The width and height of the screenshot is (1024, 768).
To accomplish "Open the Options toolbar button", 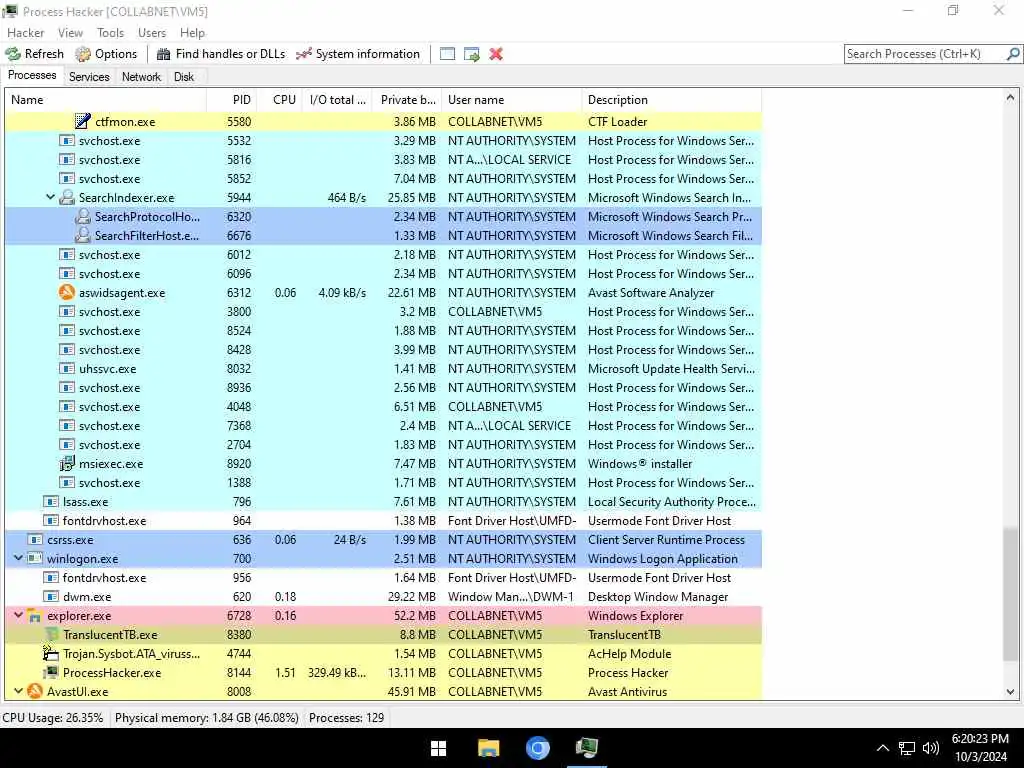I will [106, 54].
